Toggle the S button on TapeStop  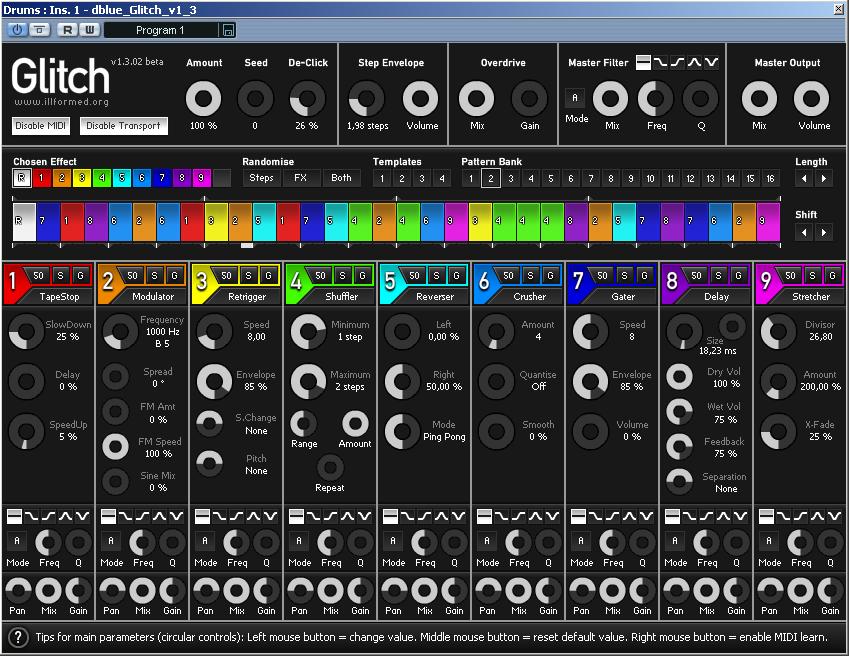pyautogui.click(x=60, y=275)
